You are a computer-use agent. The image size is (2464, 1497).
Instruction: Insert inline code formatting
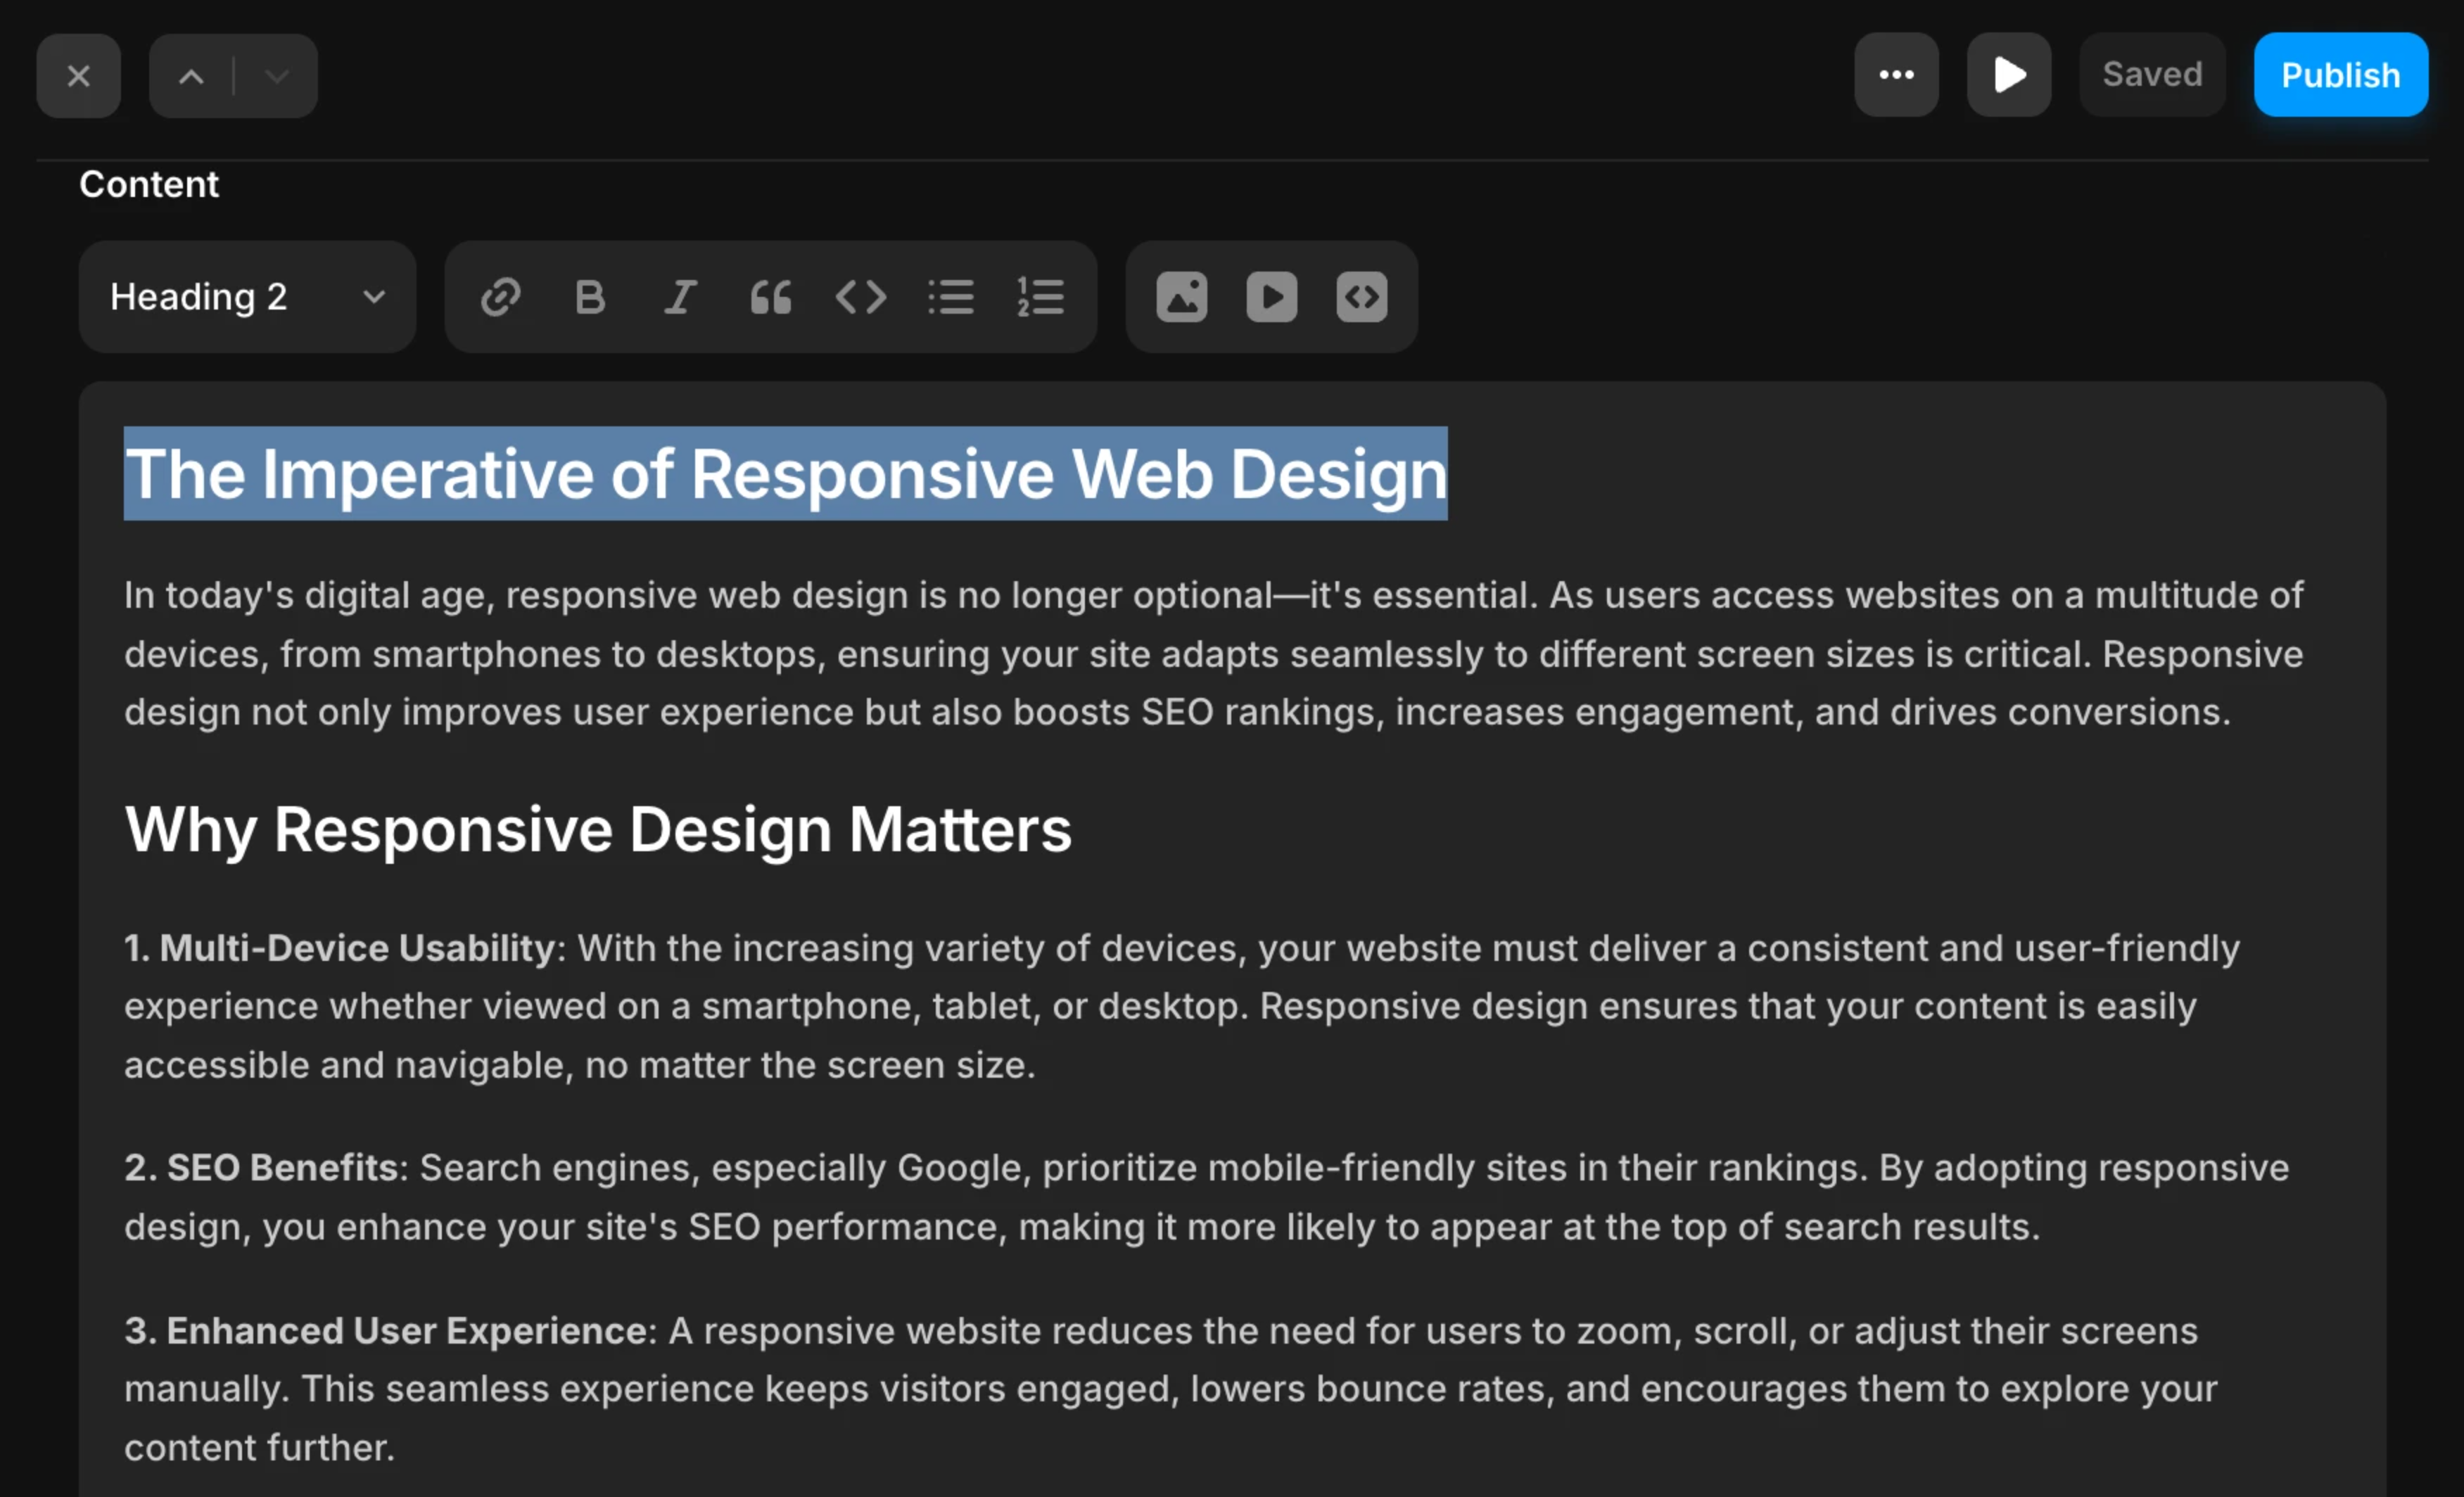(860, 297)
